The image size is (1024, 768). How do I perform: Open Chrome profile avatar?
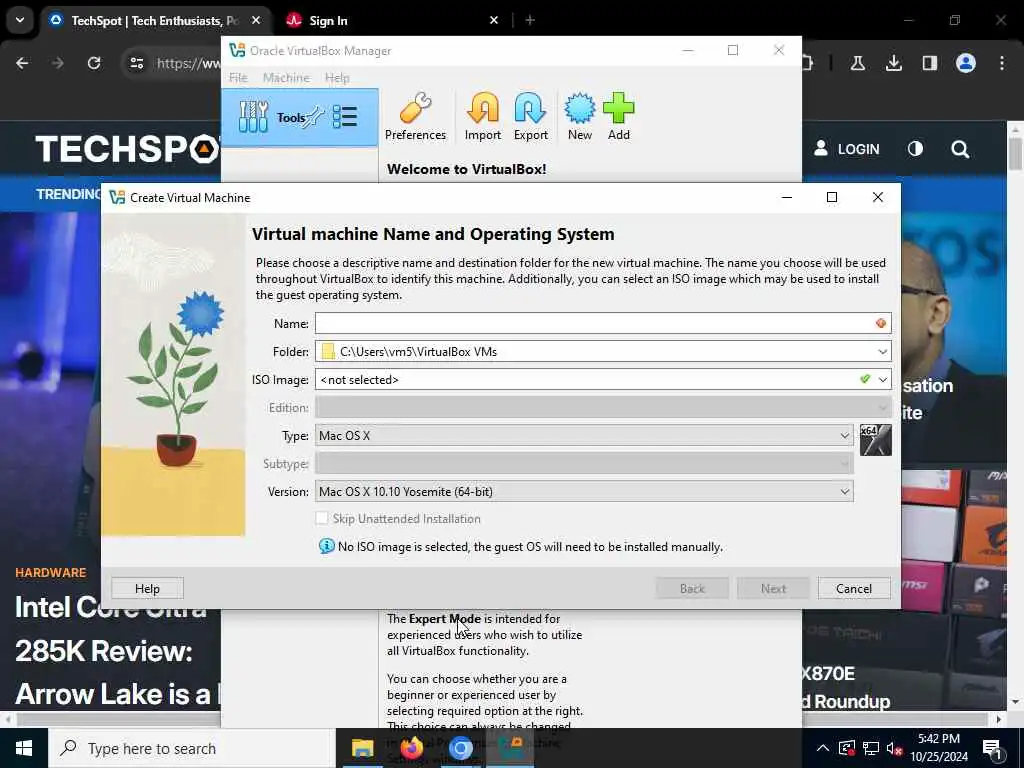point(965,63)
